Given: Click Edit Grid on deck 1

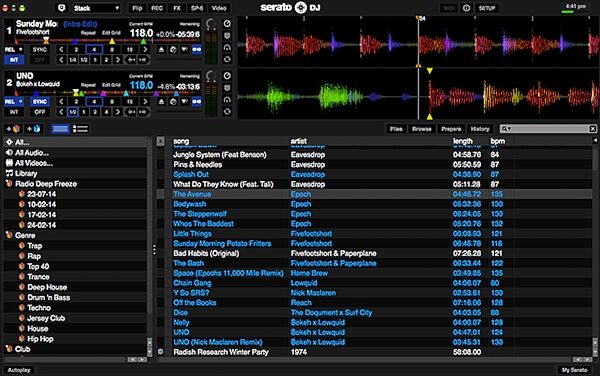Looking at the screenshot, I should (111, 33).
